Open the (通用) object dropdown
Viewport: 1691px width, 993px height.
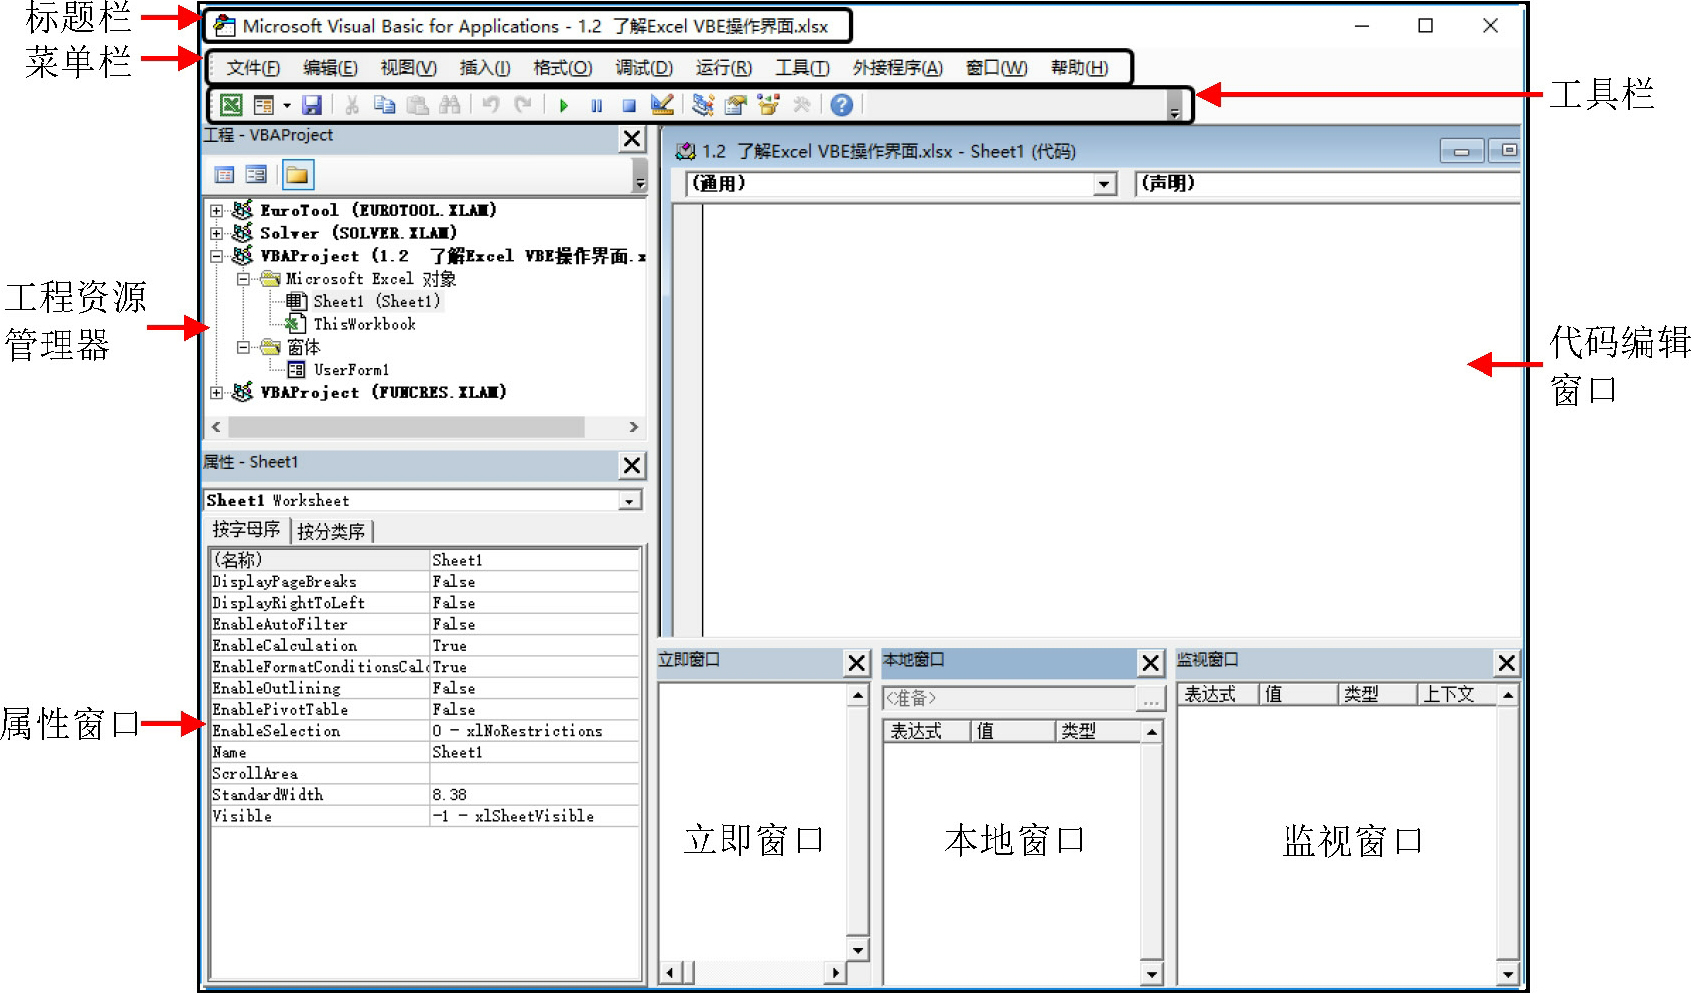coord(1103,184)
